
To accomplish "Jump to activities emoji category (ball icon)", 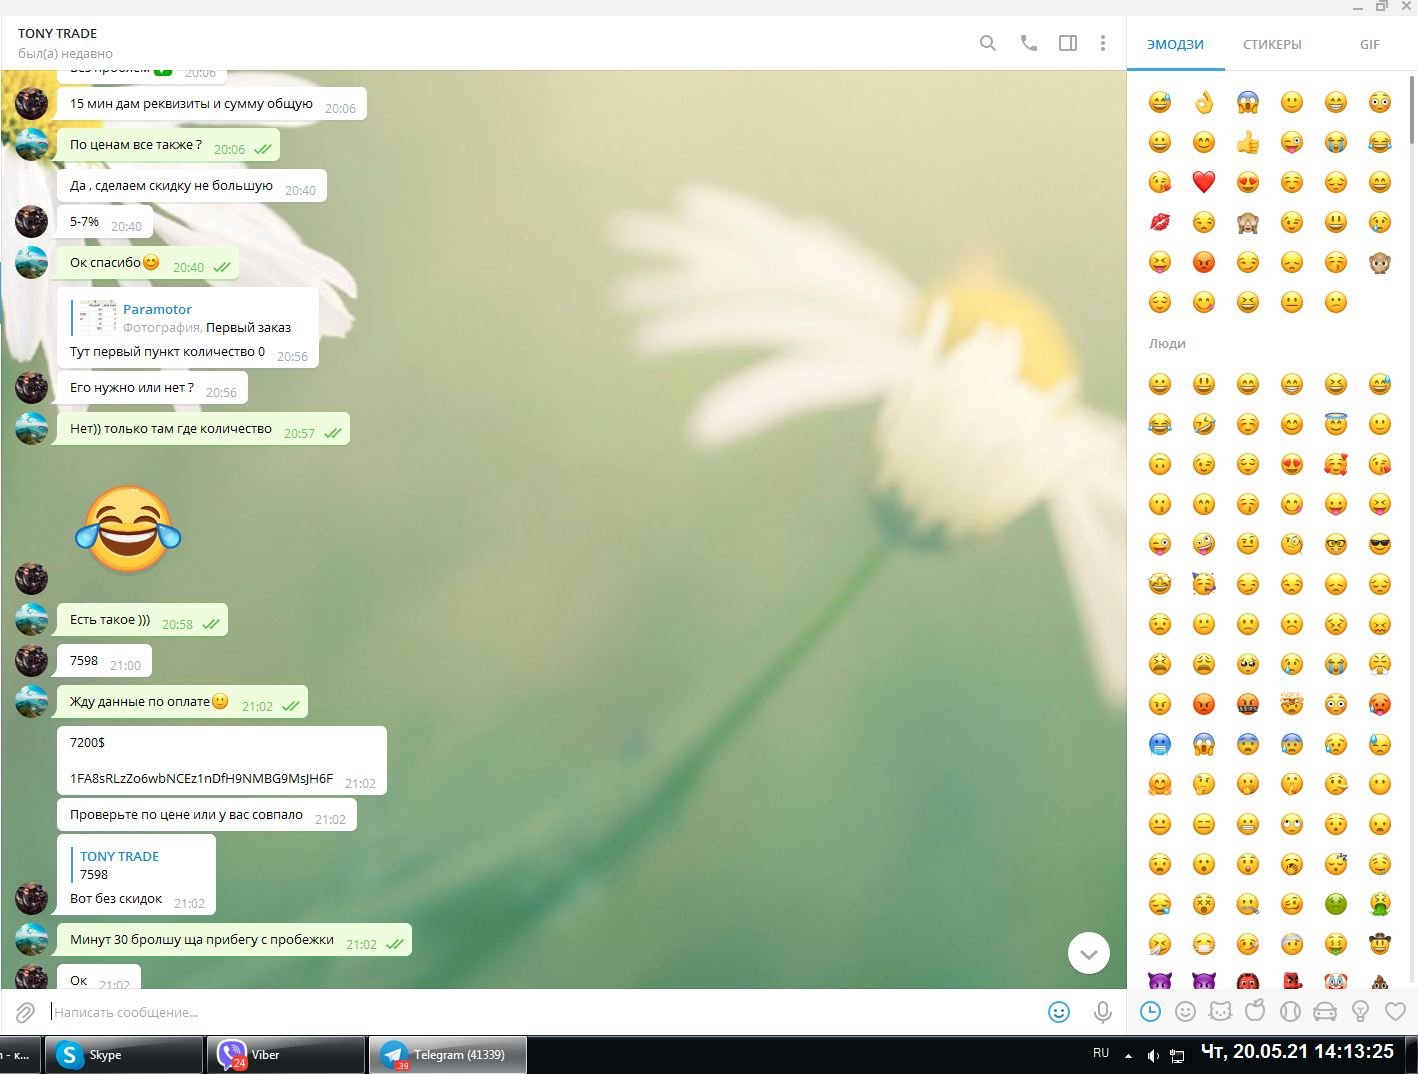I will 1290,1012.
